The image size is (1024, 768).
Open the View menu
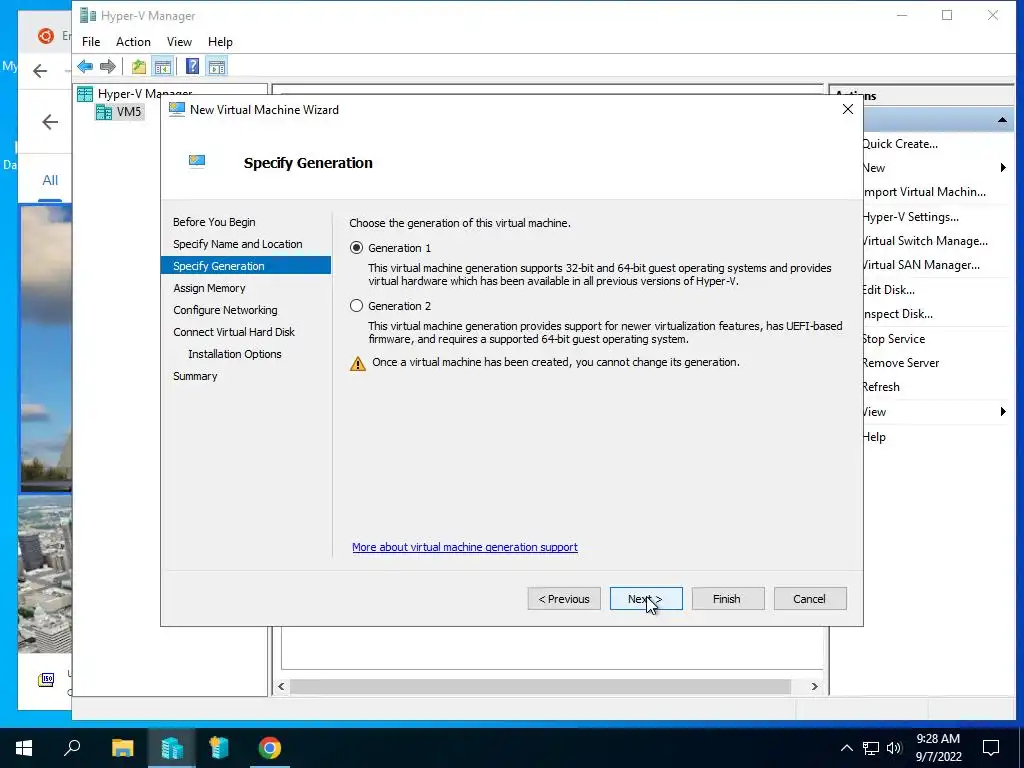pos(179,42)
